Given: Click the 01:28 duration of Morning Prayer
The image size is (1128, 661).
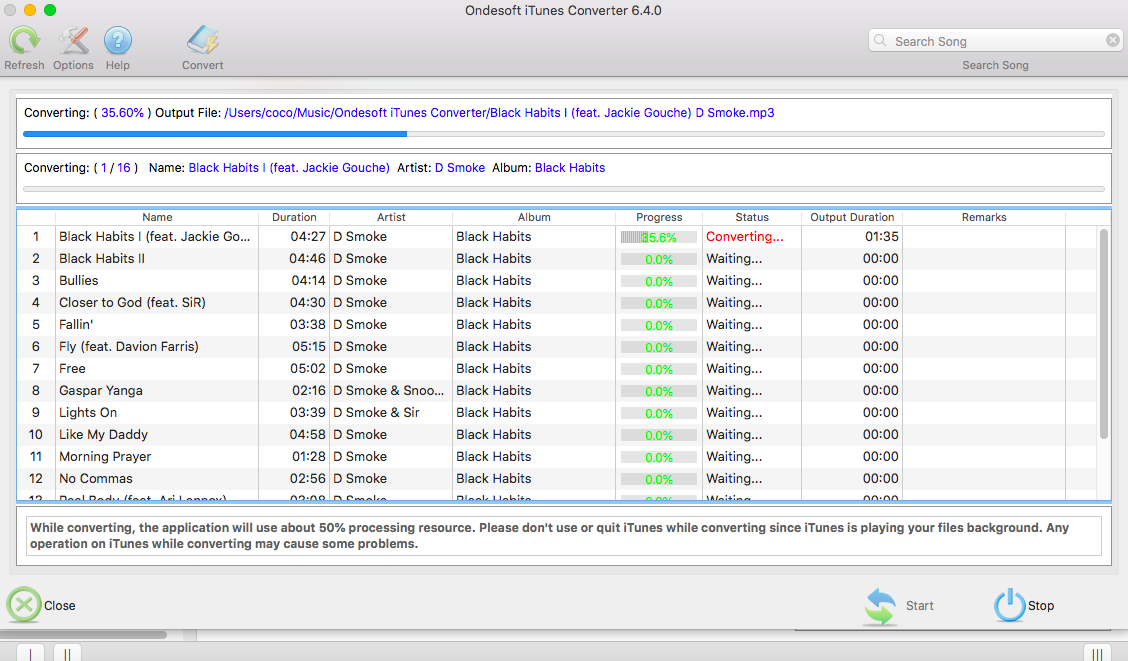Looking at the screenshot, I should click(x=309, y=457).
